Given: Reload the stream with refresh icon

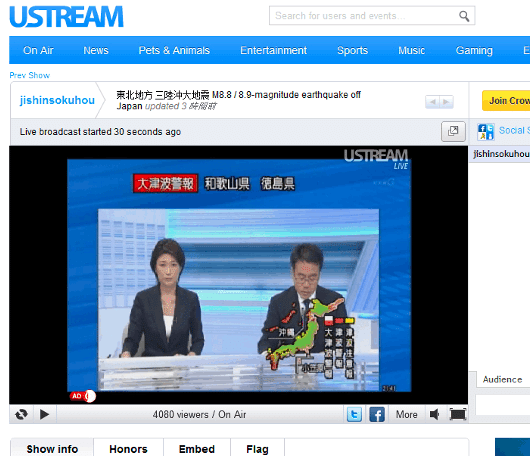Looking at the screenshot, I should [21, 414].
